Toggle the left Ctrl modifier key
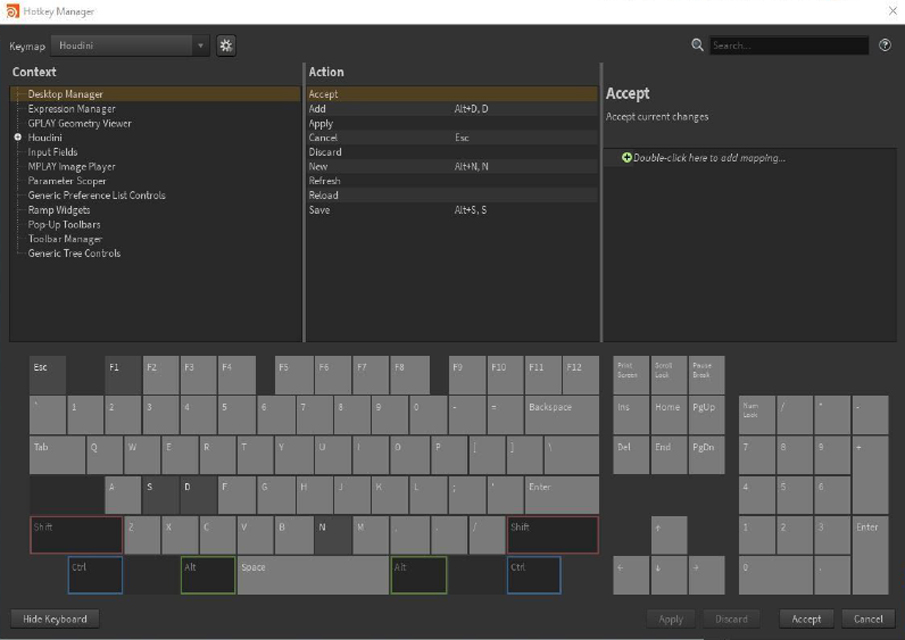Screen dimensions: 905x640 [95, 576]
